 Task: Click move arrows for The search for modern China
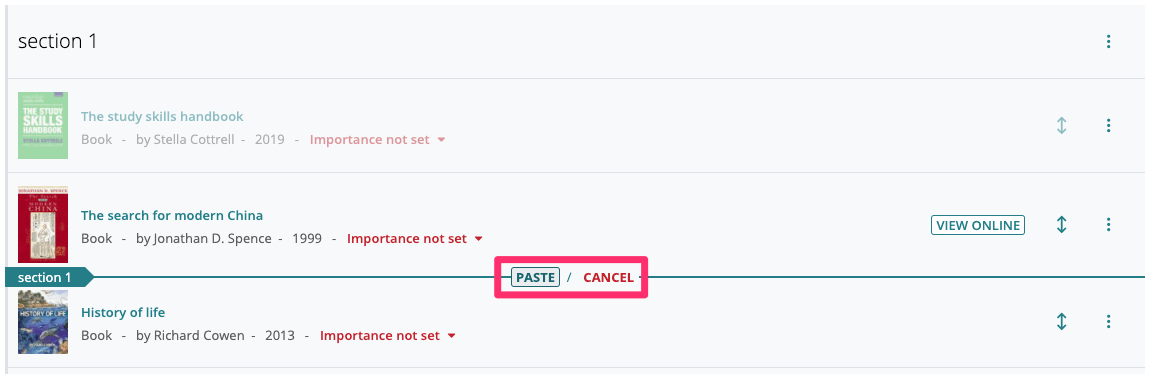[x=1061, y=224]
